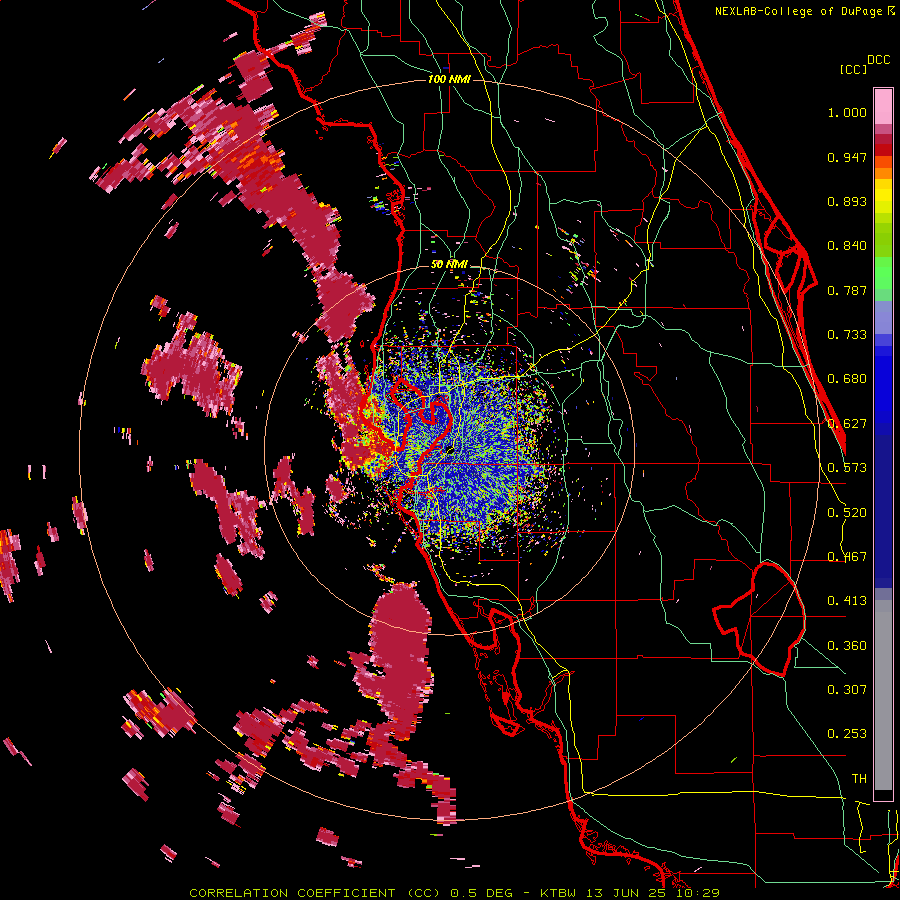
Task: Click the TH threshold label
Action: tap(859, 779)
